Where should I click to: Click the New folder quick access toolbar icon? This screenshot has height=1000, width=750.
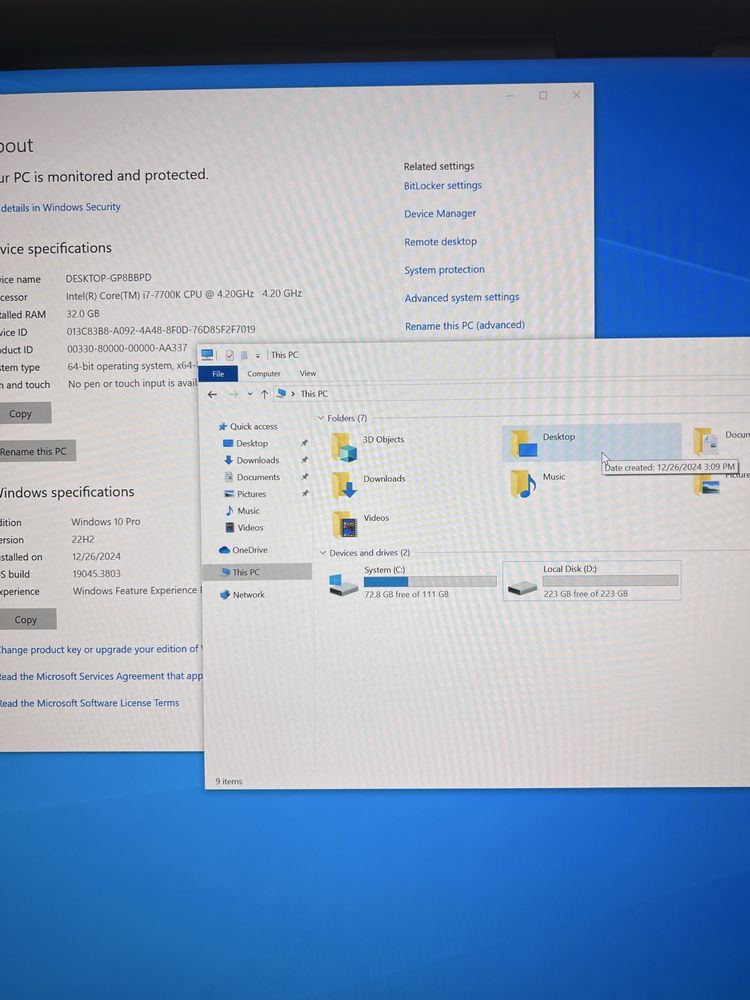coord(244,355)
